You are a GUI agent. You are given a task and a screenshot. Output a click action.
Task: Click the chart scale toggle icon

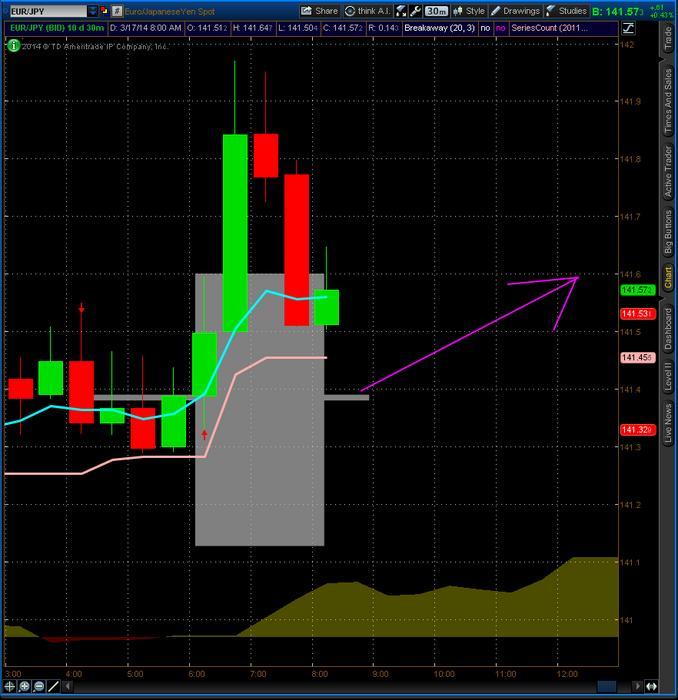tap(628, 29)
